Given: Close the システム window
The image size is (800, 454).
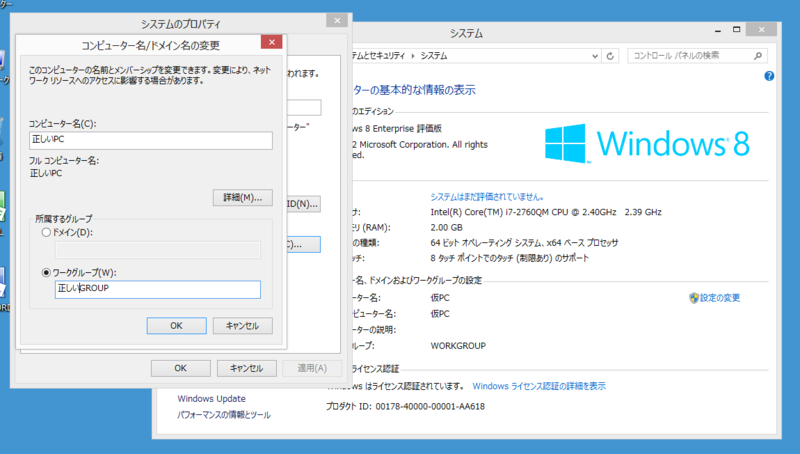Looking at the screenshot, I should pos(761,30).
